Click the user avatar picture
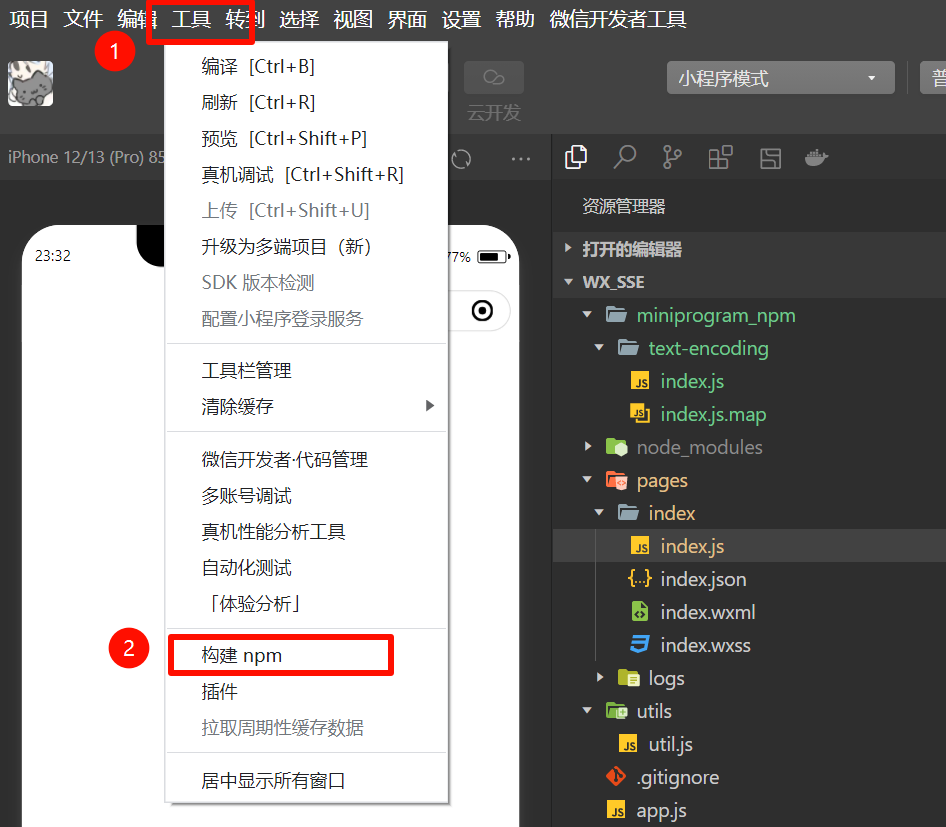The height and width of the screenshot is (827, 946). [30, 83]
